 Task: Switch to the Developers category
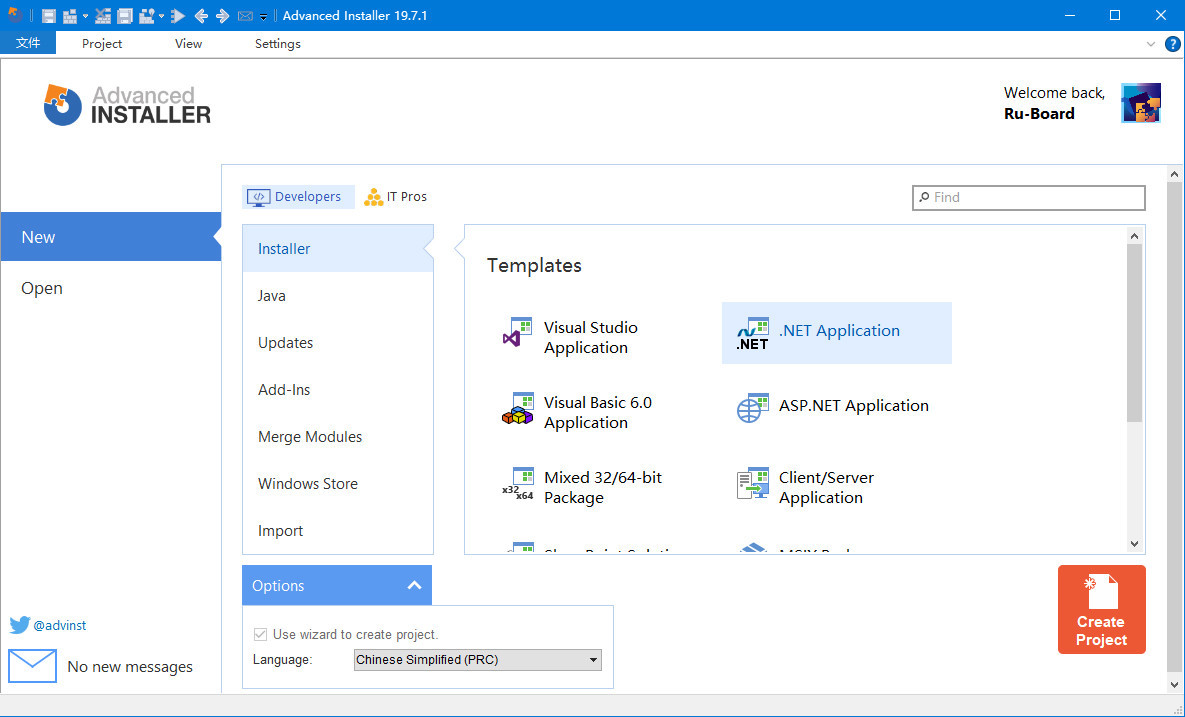coord(298,197)
